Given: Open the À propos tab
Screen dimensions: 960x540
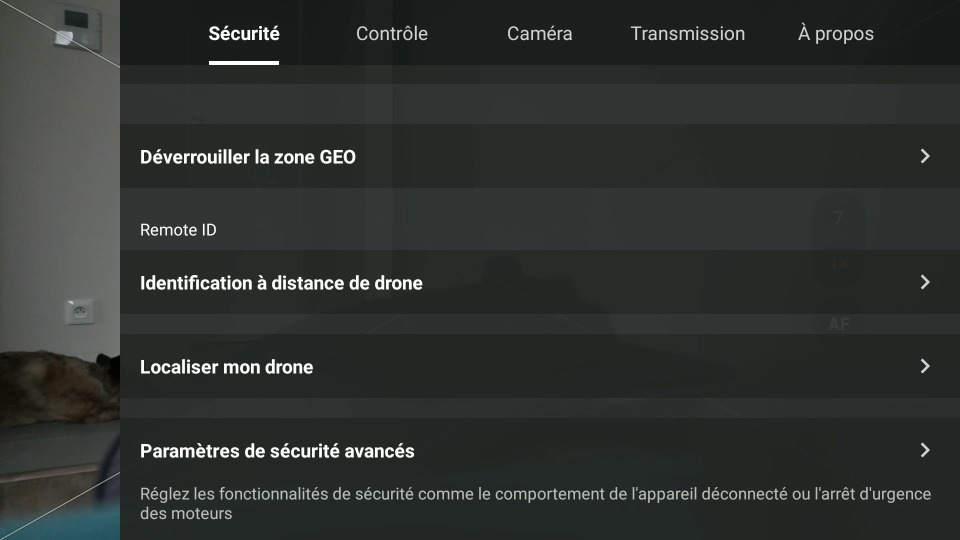Looking at the screenshot, I should 836,34.
